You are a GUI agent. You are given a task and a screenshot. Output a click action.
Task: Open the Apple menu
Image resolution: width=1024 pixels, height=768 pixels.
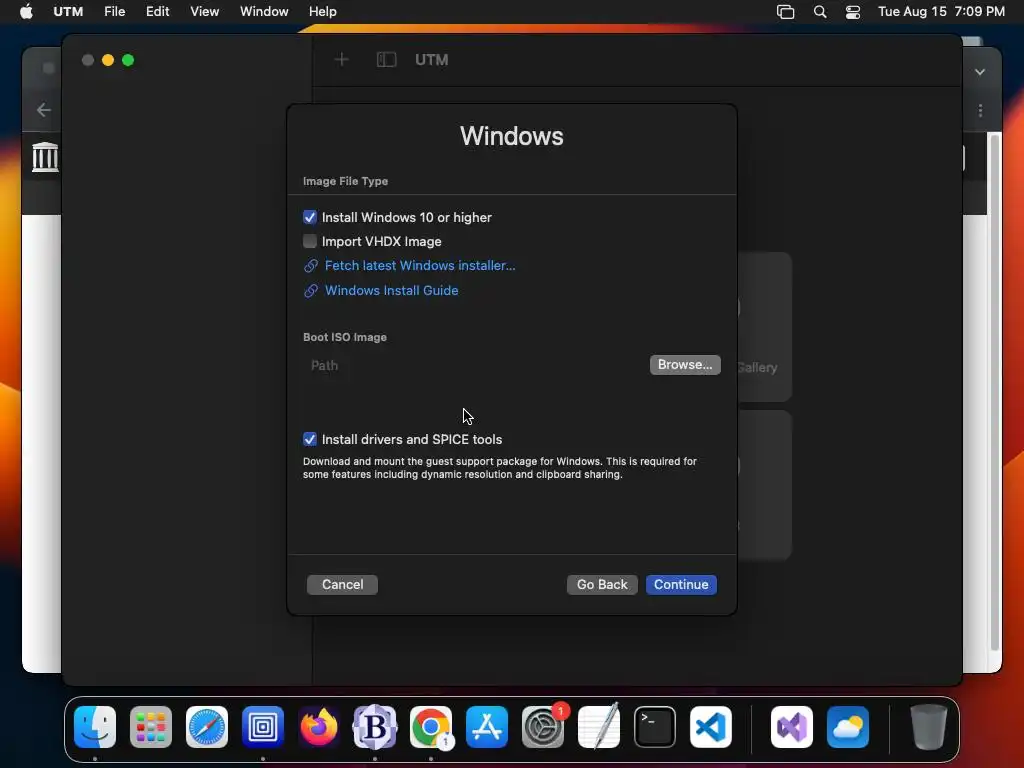(x=26, y=11)
